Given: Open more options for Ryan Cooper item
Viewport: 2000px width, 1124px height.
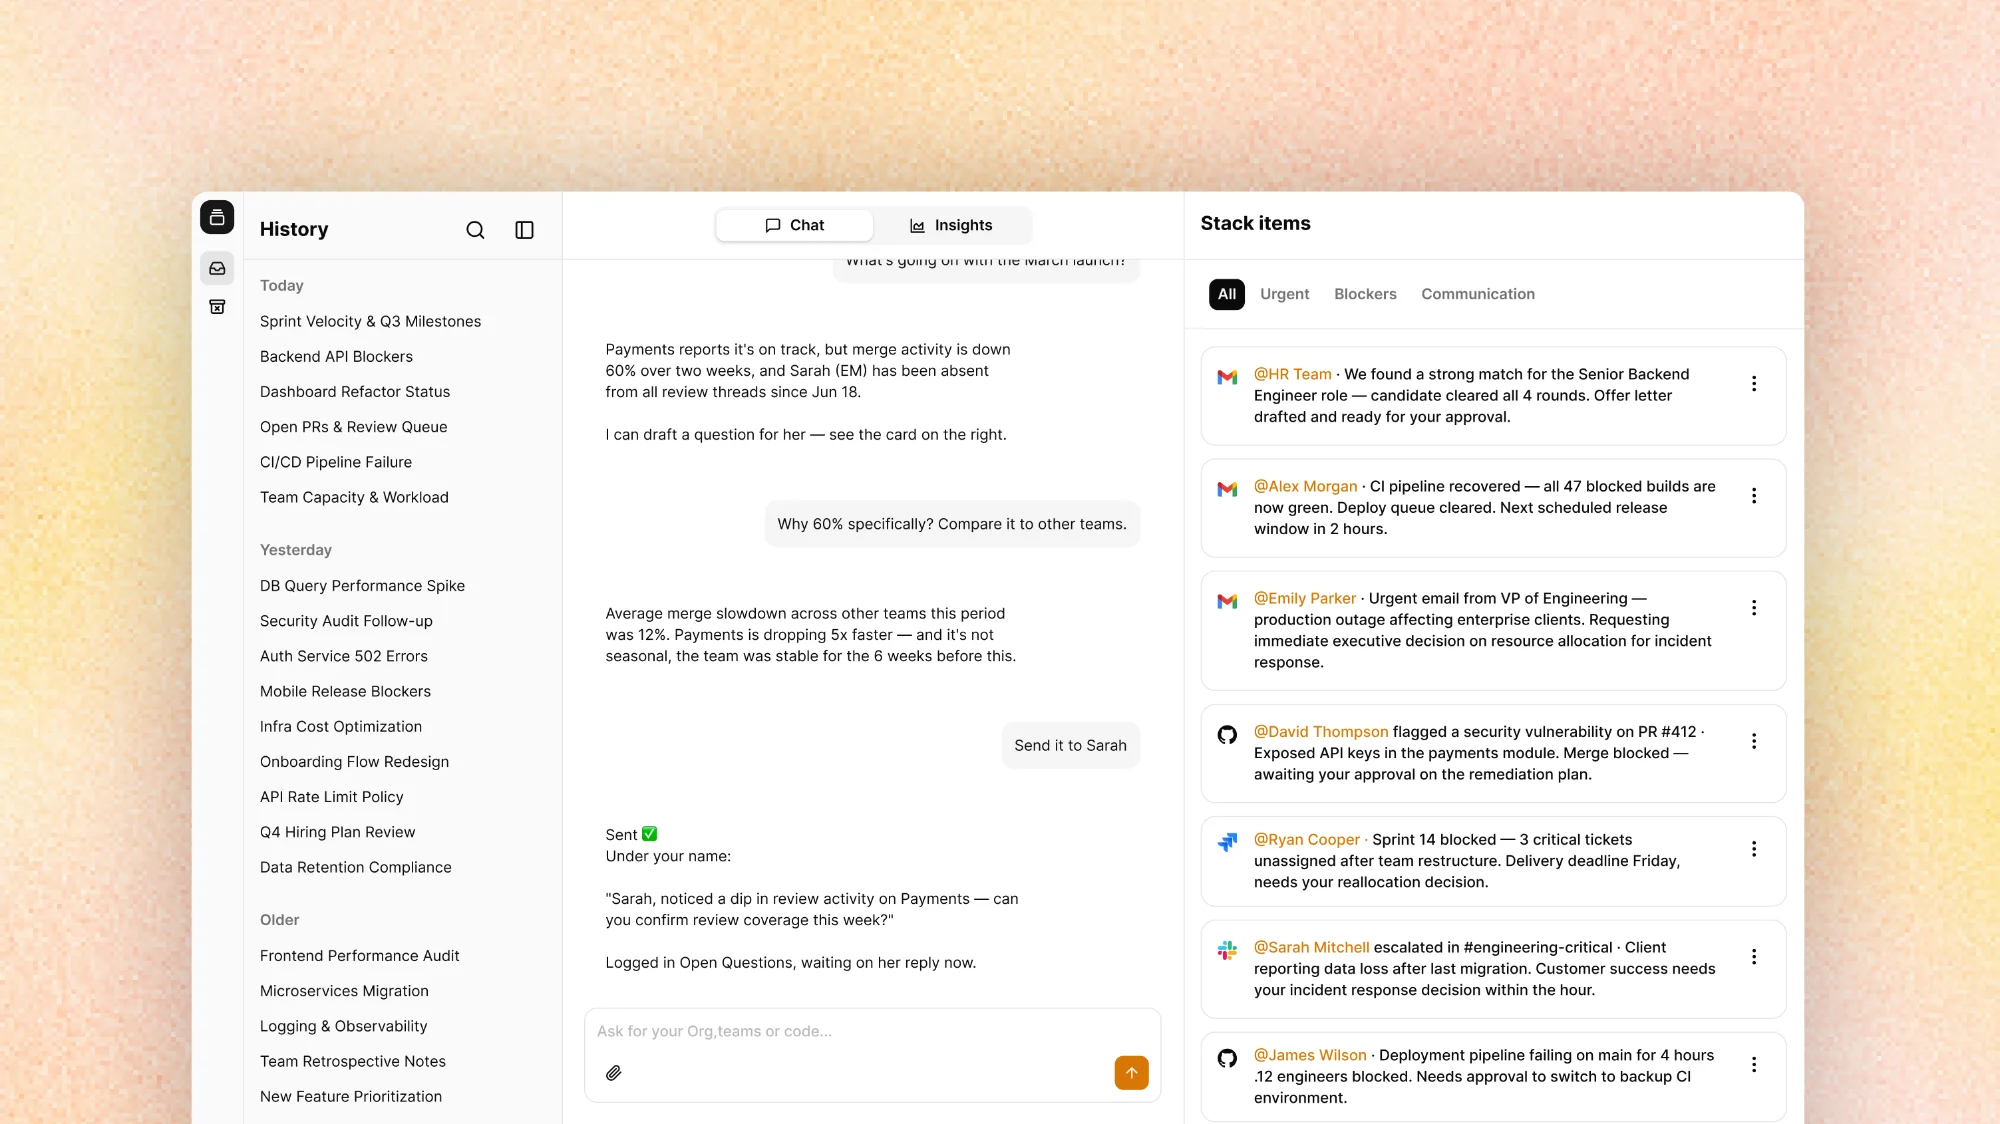Looking at the screenshot, I should click(1754, 848).
